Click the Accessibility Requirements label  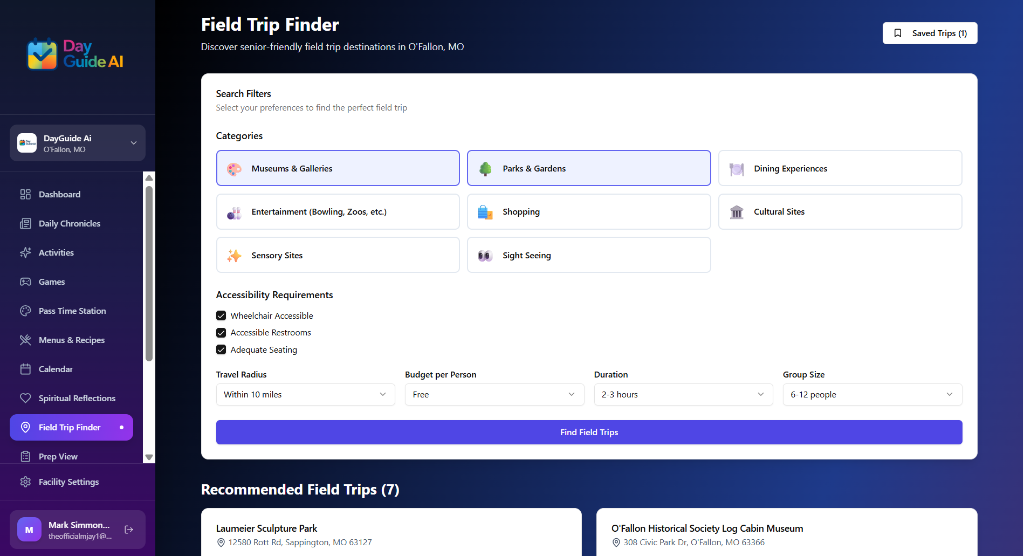click(x=274, y=295)
